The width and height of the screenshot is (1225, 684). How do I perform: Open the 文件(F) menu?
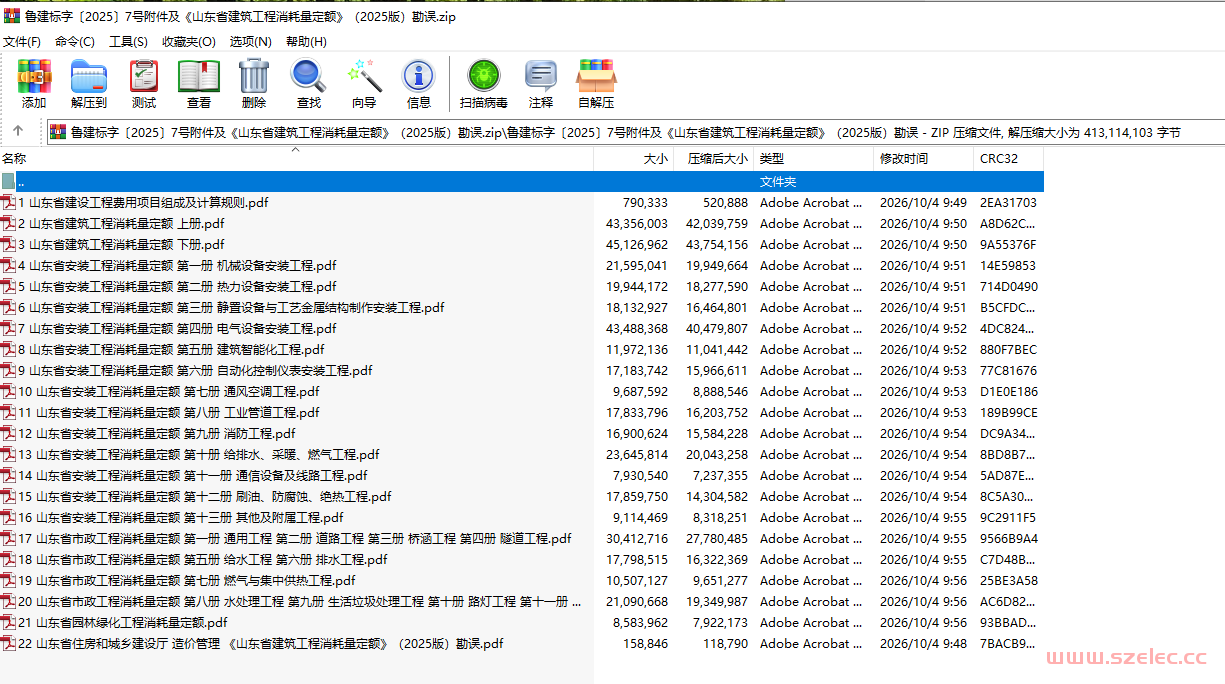pos(22,42)
